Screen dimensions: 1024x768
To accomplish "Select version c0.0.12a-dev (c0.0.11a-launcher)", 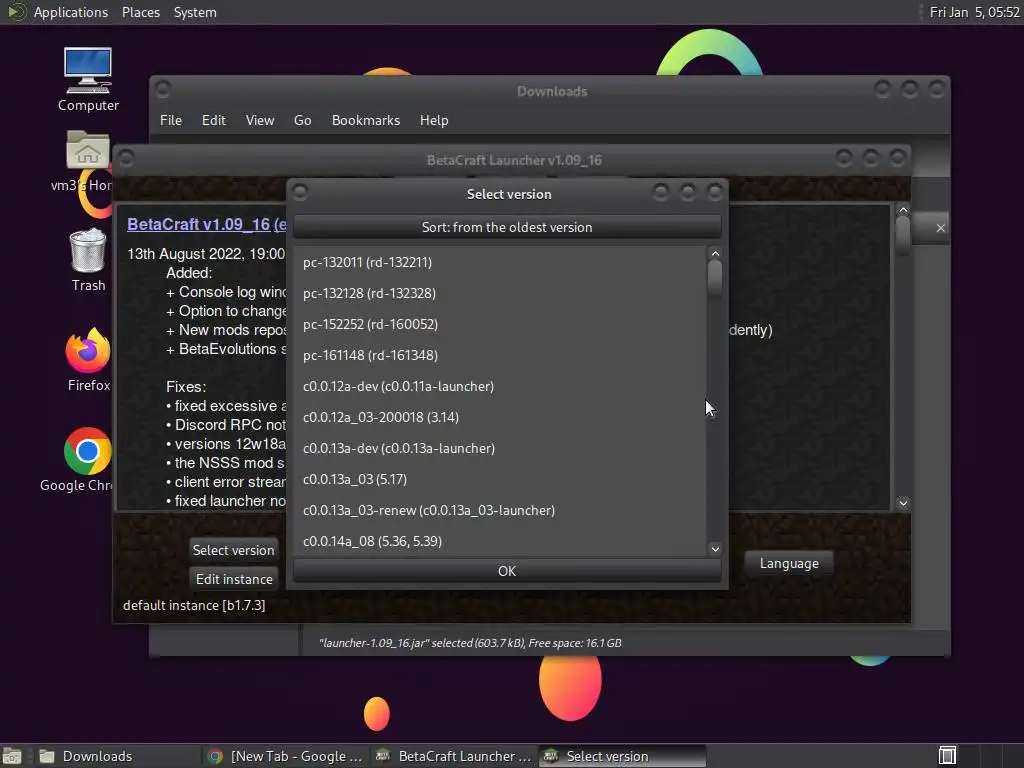I will click(x=500, y=387).
